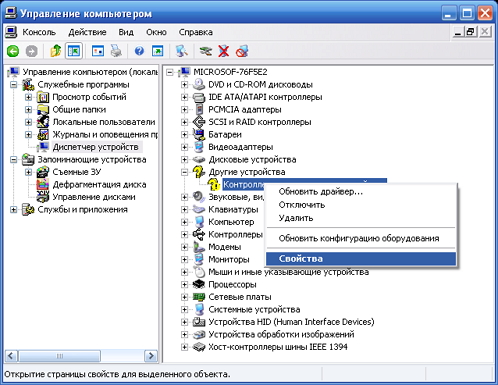The width and height of the screenshot is (498, 385).
Task: Select Хост-контроллеры шины IEEE 1394
Action: [278, 347]
